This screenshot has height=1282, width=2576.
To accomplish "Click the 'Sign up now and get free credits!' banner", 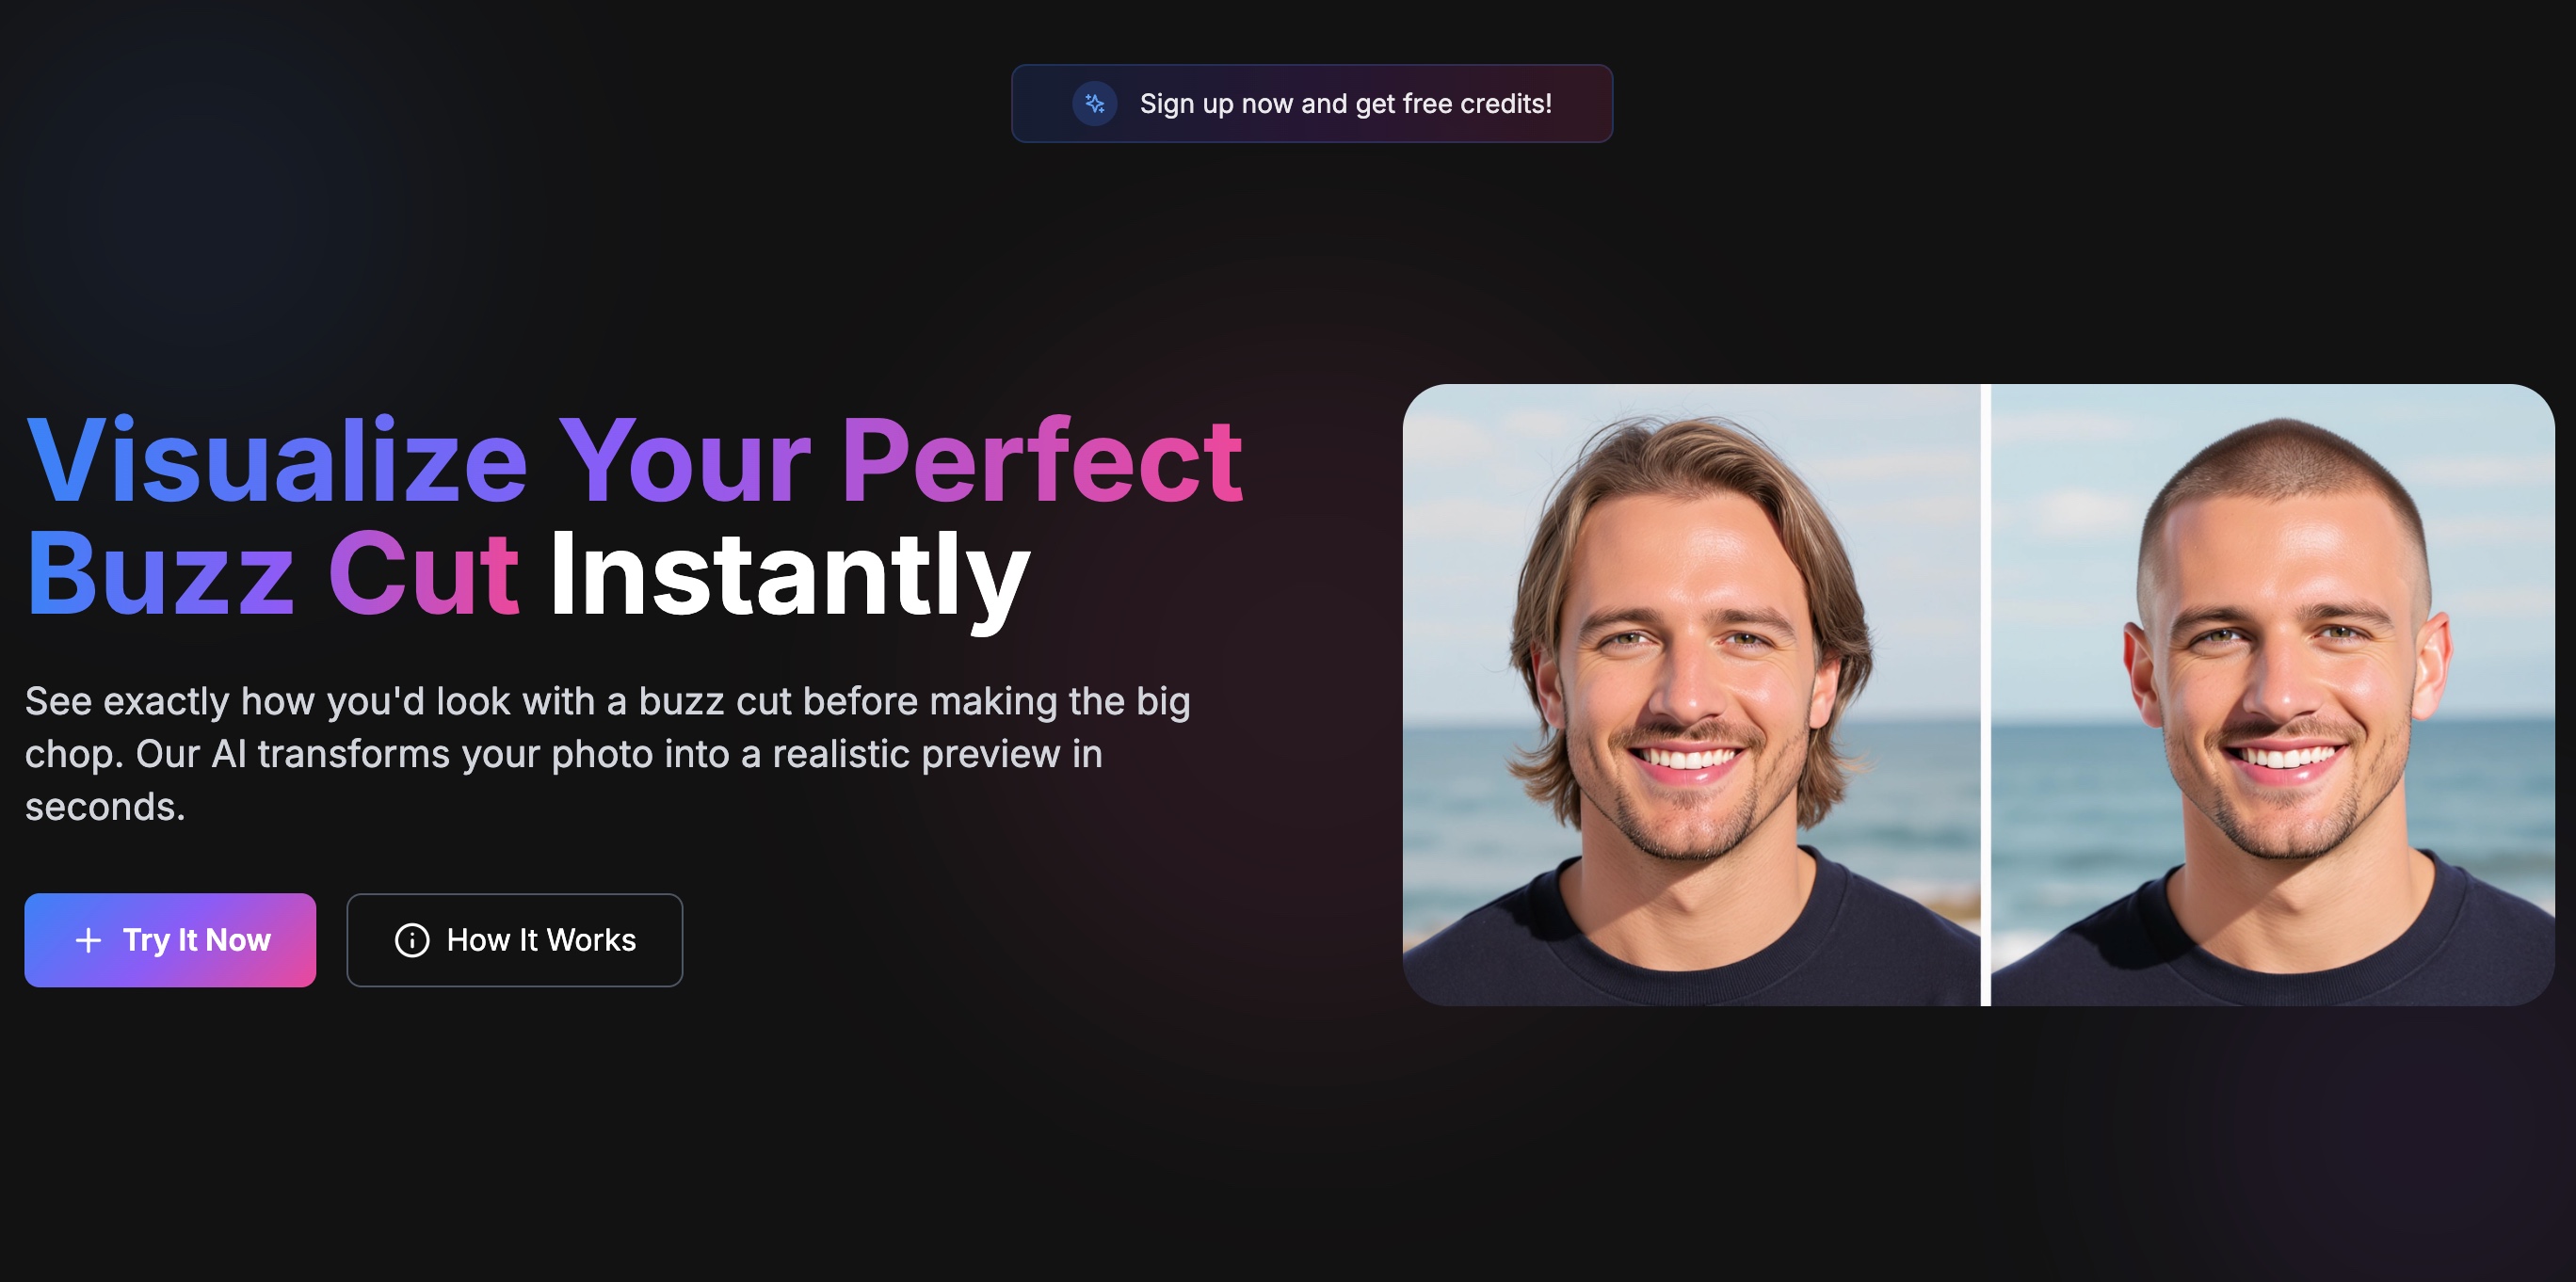I will (1312, 104).
